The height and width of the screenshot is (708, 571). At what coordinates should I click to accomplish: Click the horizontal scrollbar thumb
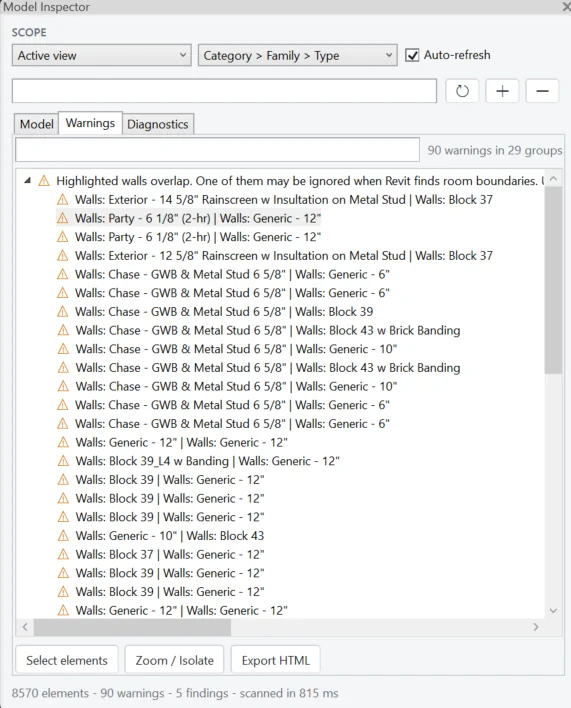[x=132, y=627]
